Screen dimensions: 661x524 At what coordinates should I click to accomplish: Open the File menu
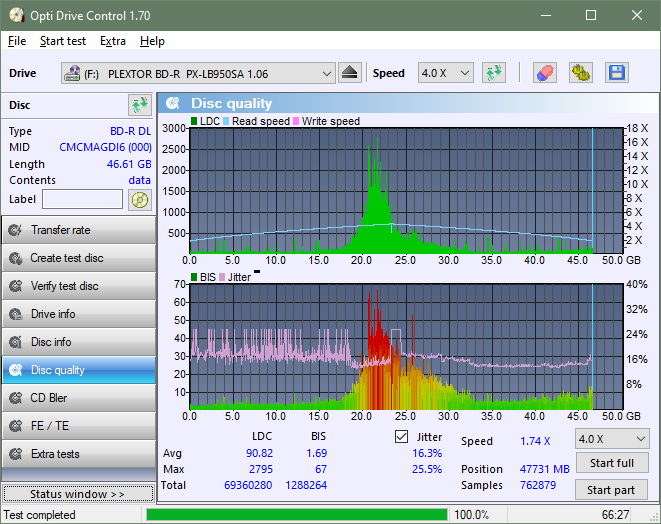coord(17,41)
